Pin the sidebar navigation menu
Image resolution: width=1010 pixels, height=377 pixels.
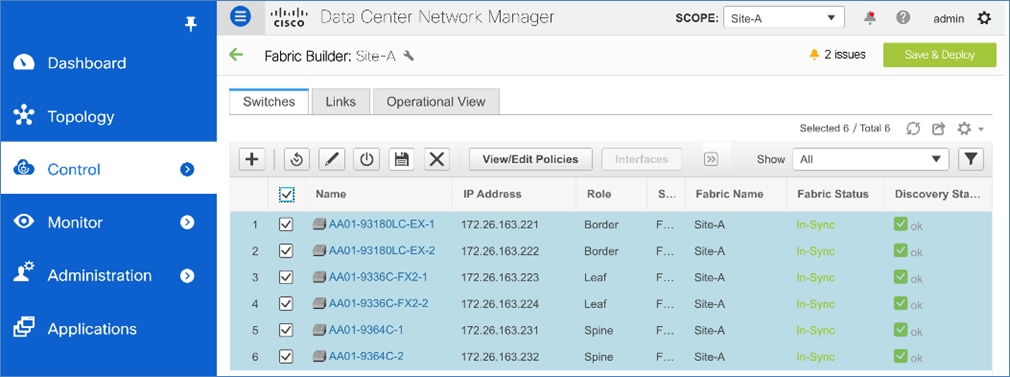pyautogui.click(x=190, y=24)
